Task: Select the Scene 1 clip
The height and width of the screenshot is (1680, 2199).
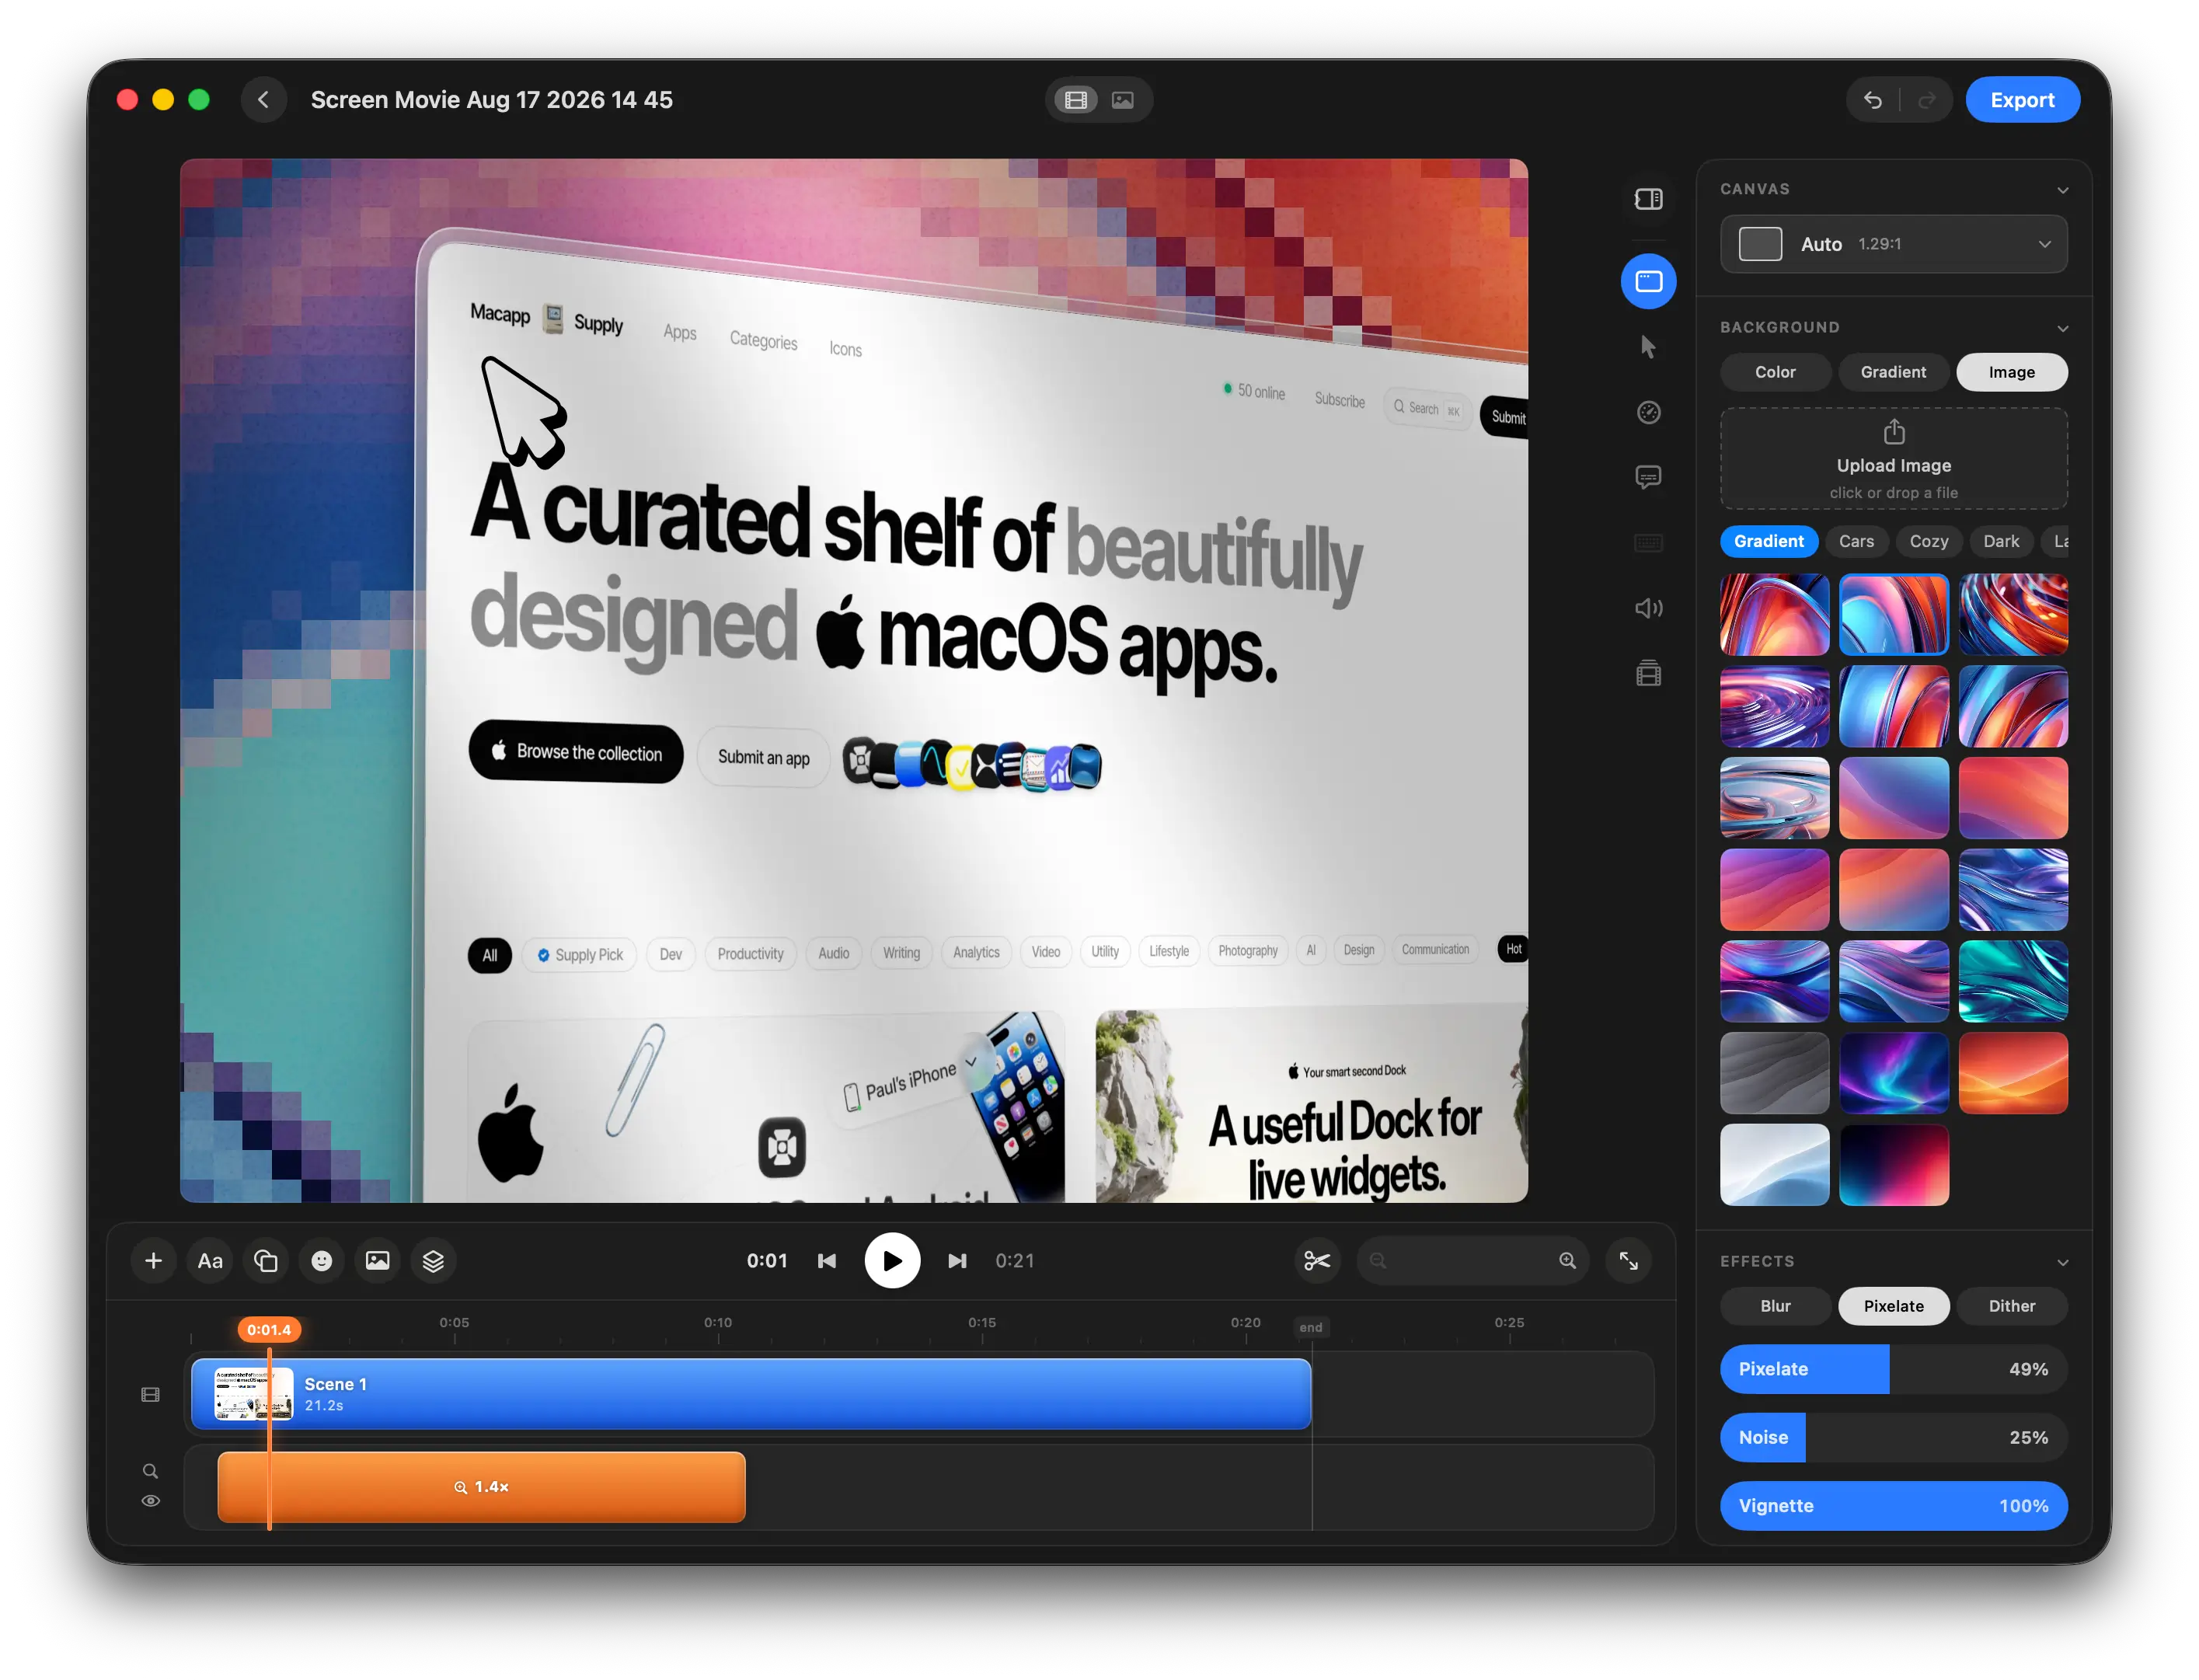Action: pyautogui.click(x=751, y=1394)
